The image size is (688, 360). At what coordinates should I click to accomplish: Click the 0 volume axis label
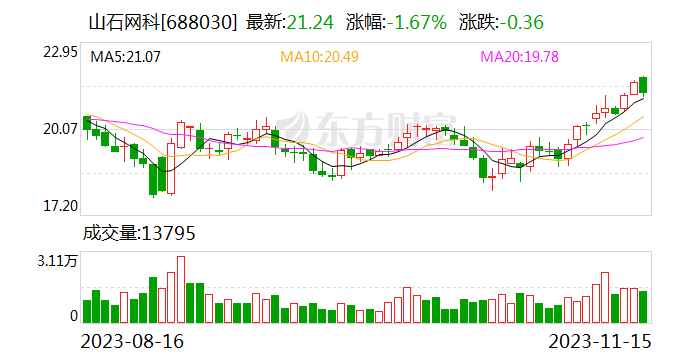coord(74,316)
